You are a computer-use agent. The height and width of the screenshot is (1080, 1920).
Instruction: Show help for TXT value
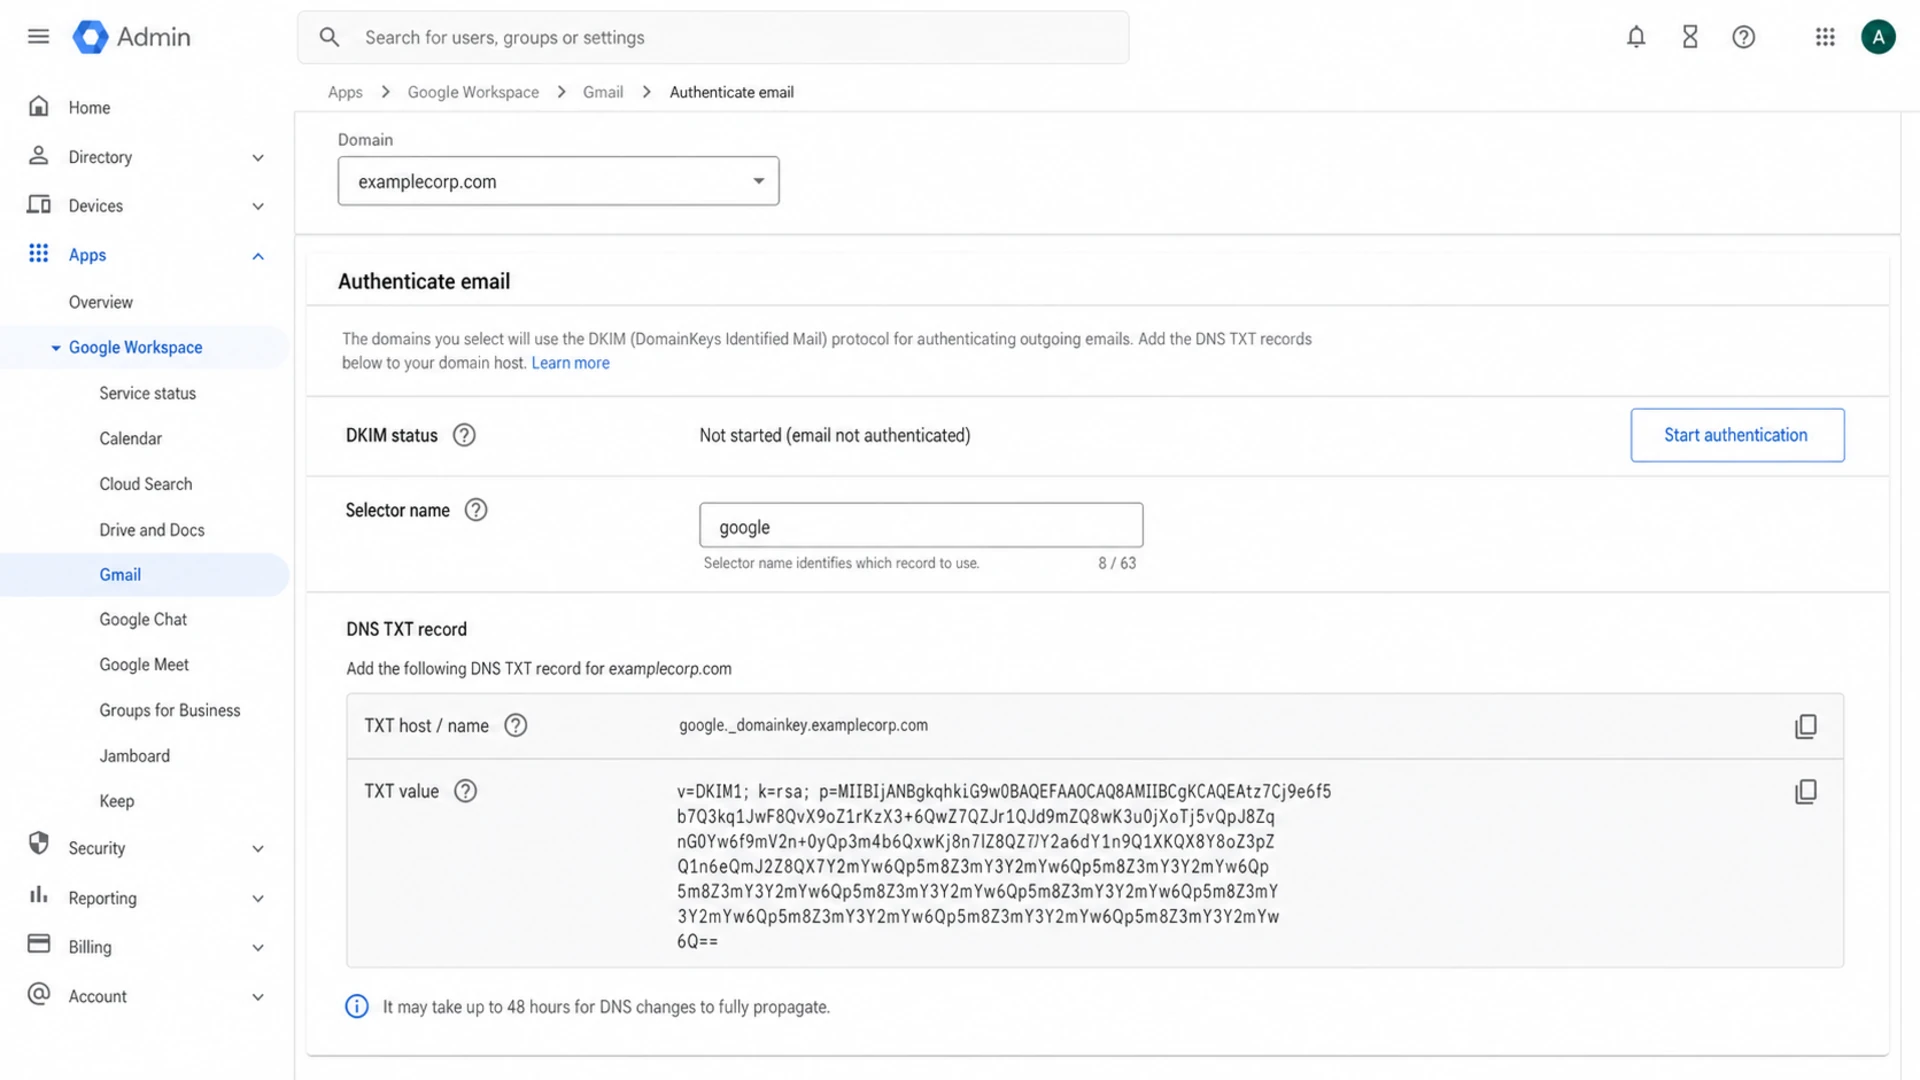(465, 791)
